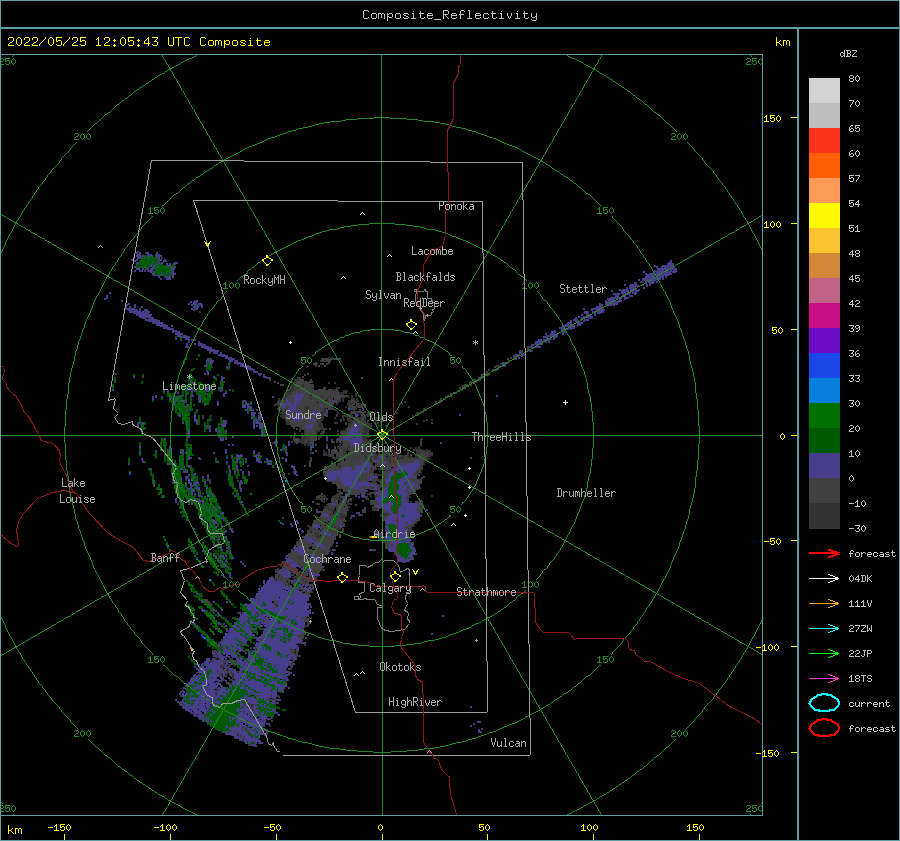Click the magenta 18TS arrow in legend
This screenshot has height=841, width=900.
[824, 679]
